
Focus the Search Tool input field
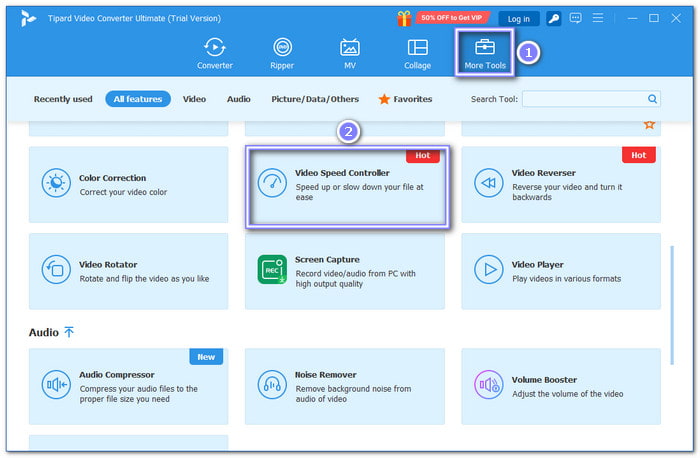[585, 99]
